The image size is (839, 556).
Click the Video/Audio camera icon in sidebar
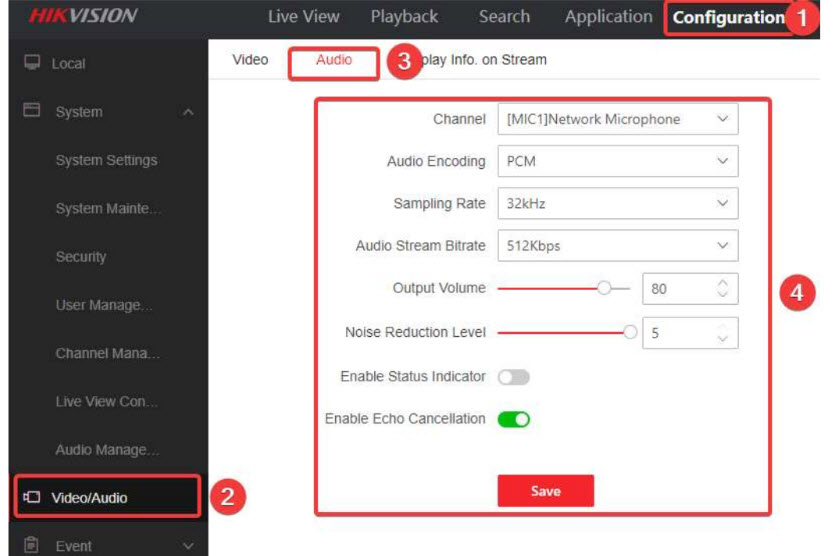coord(32,498)
